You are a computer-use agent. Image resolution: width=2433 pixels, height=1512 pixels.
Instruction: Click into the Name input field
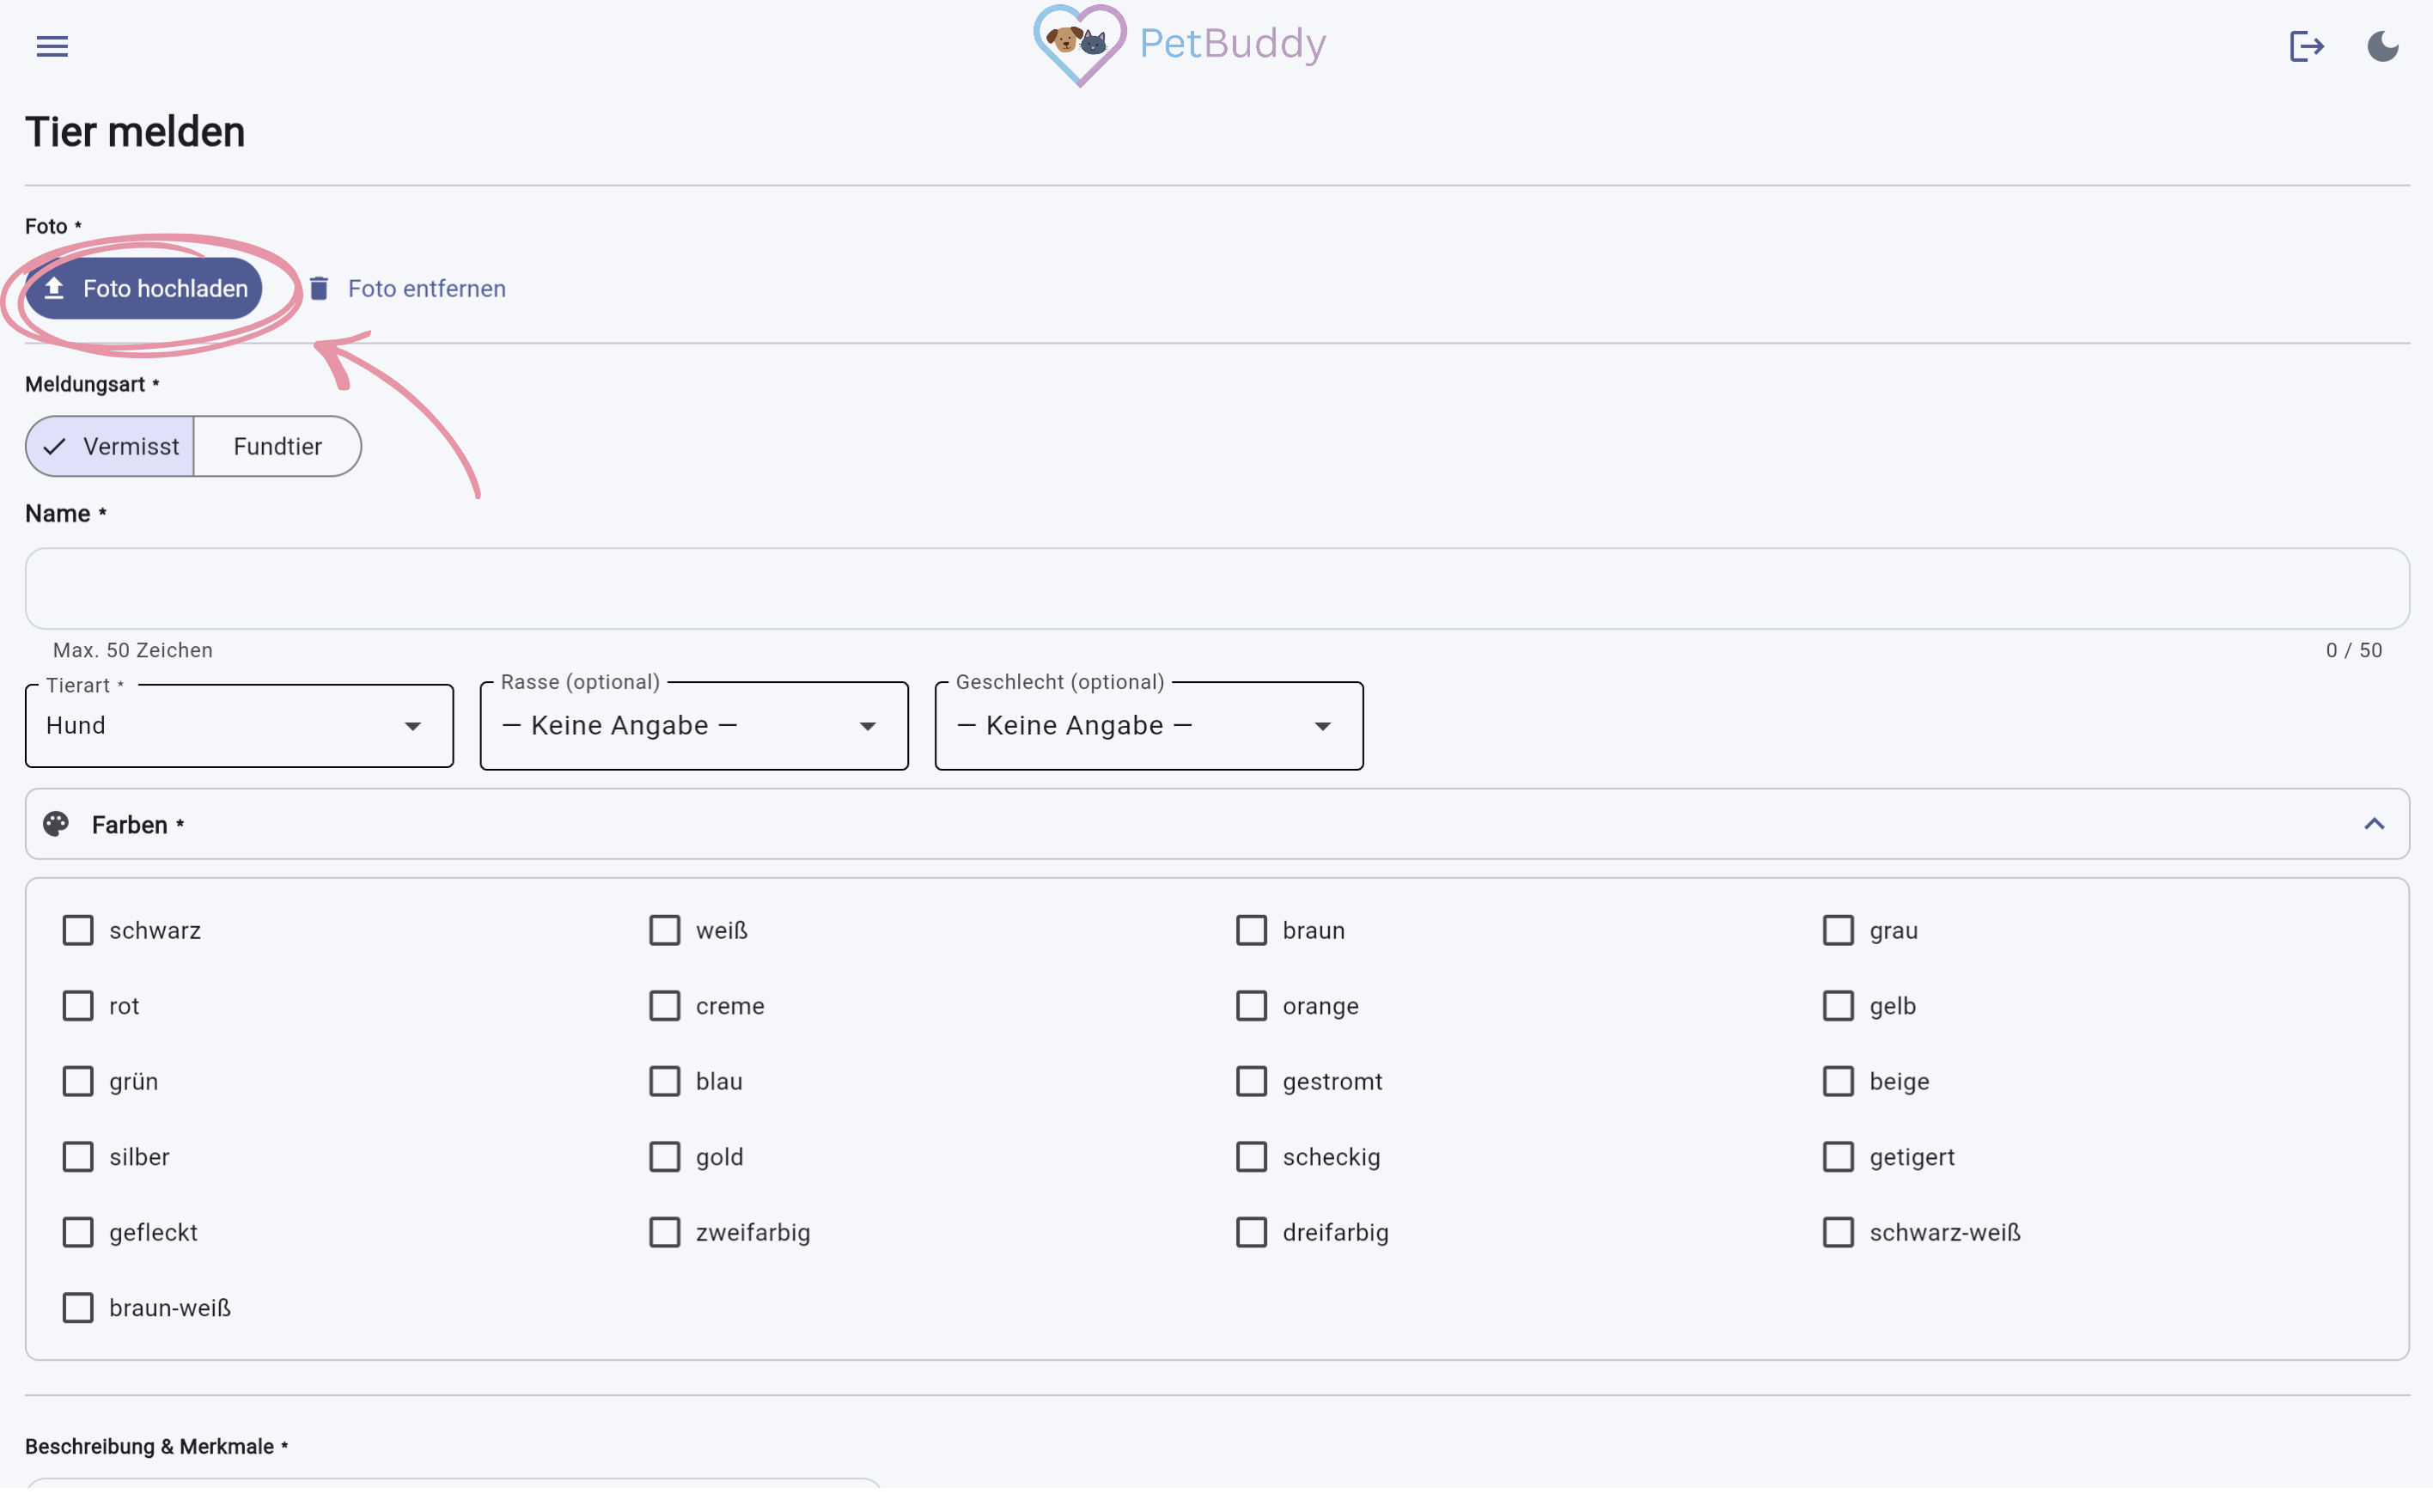tap(1216, 588)
